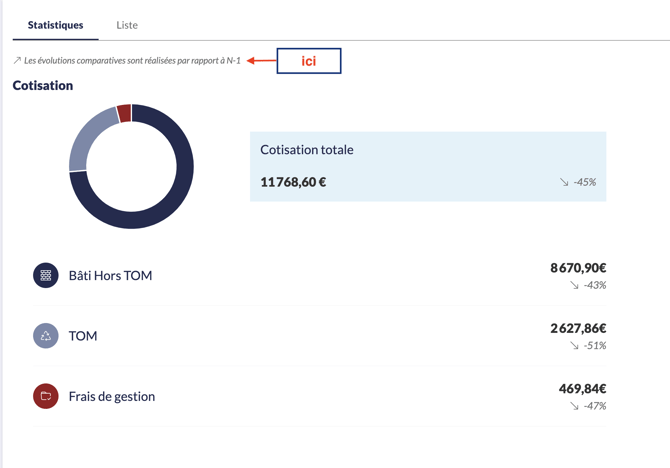Select the Bâti Hors TOM row label

[110, 276]
